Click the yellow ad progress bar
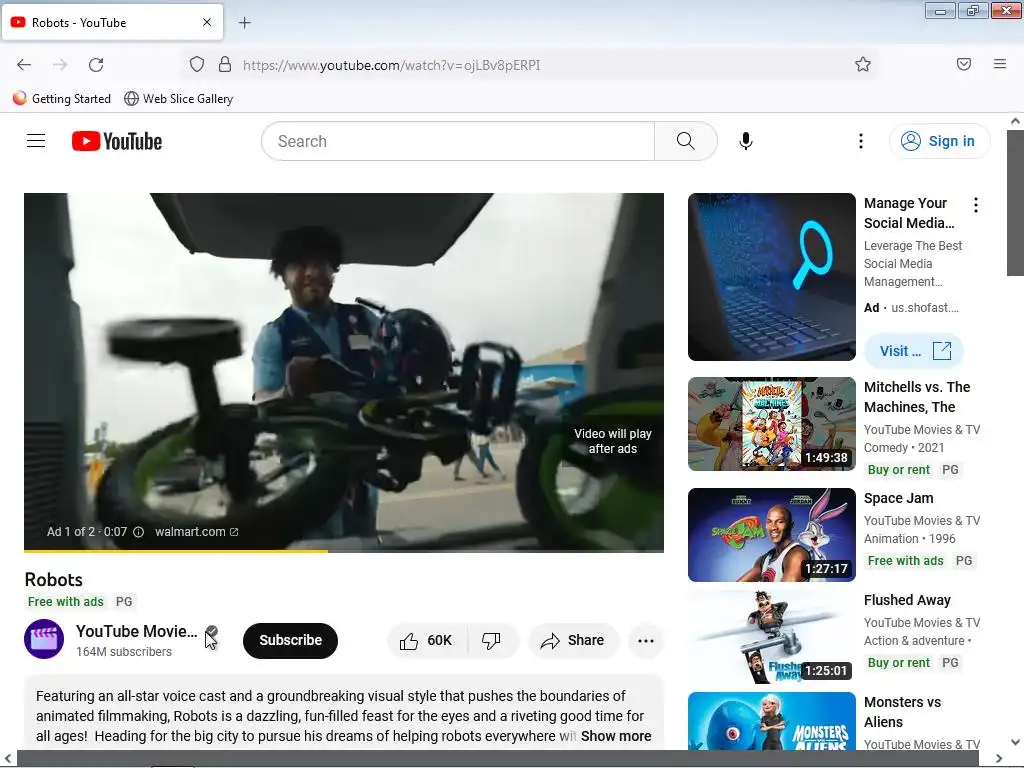Screen dimensions: 1024x768 tap(176, 551)
